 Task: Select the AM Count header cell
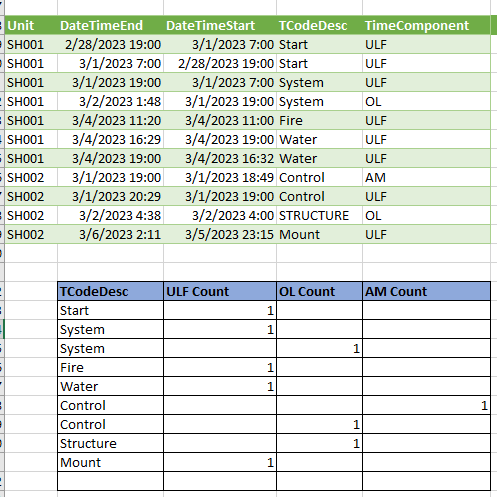(426, 291)
